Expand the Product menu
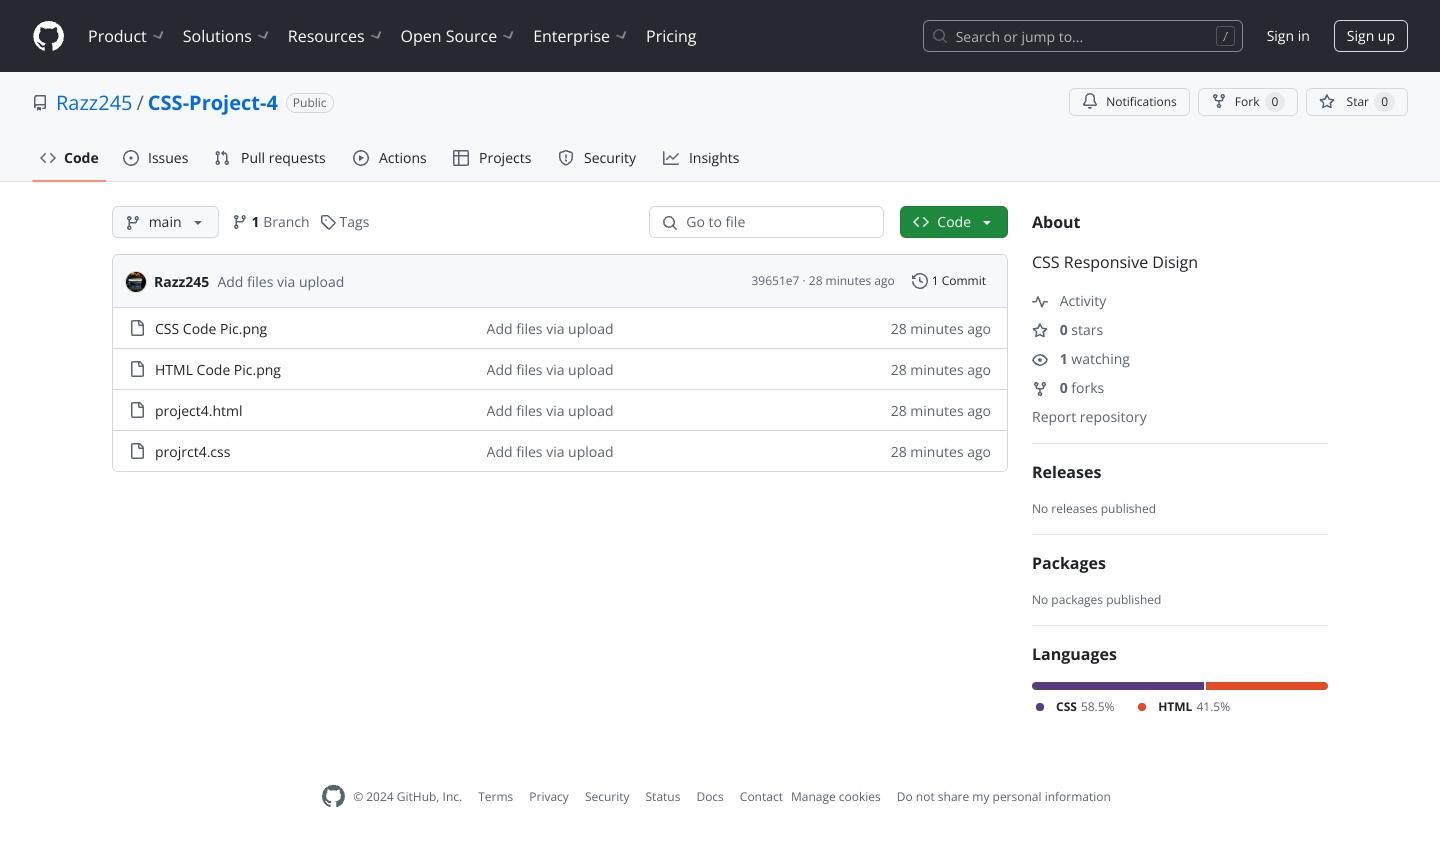Image resolution: width=1440 pixels, height=849 pixels. (126, 36)
